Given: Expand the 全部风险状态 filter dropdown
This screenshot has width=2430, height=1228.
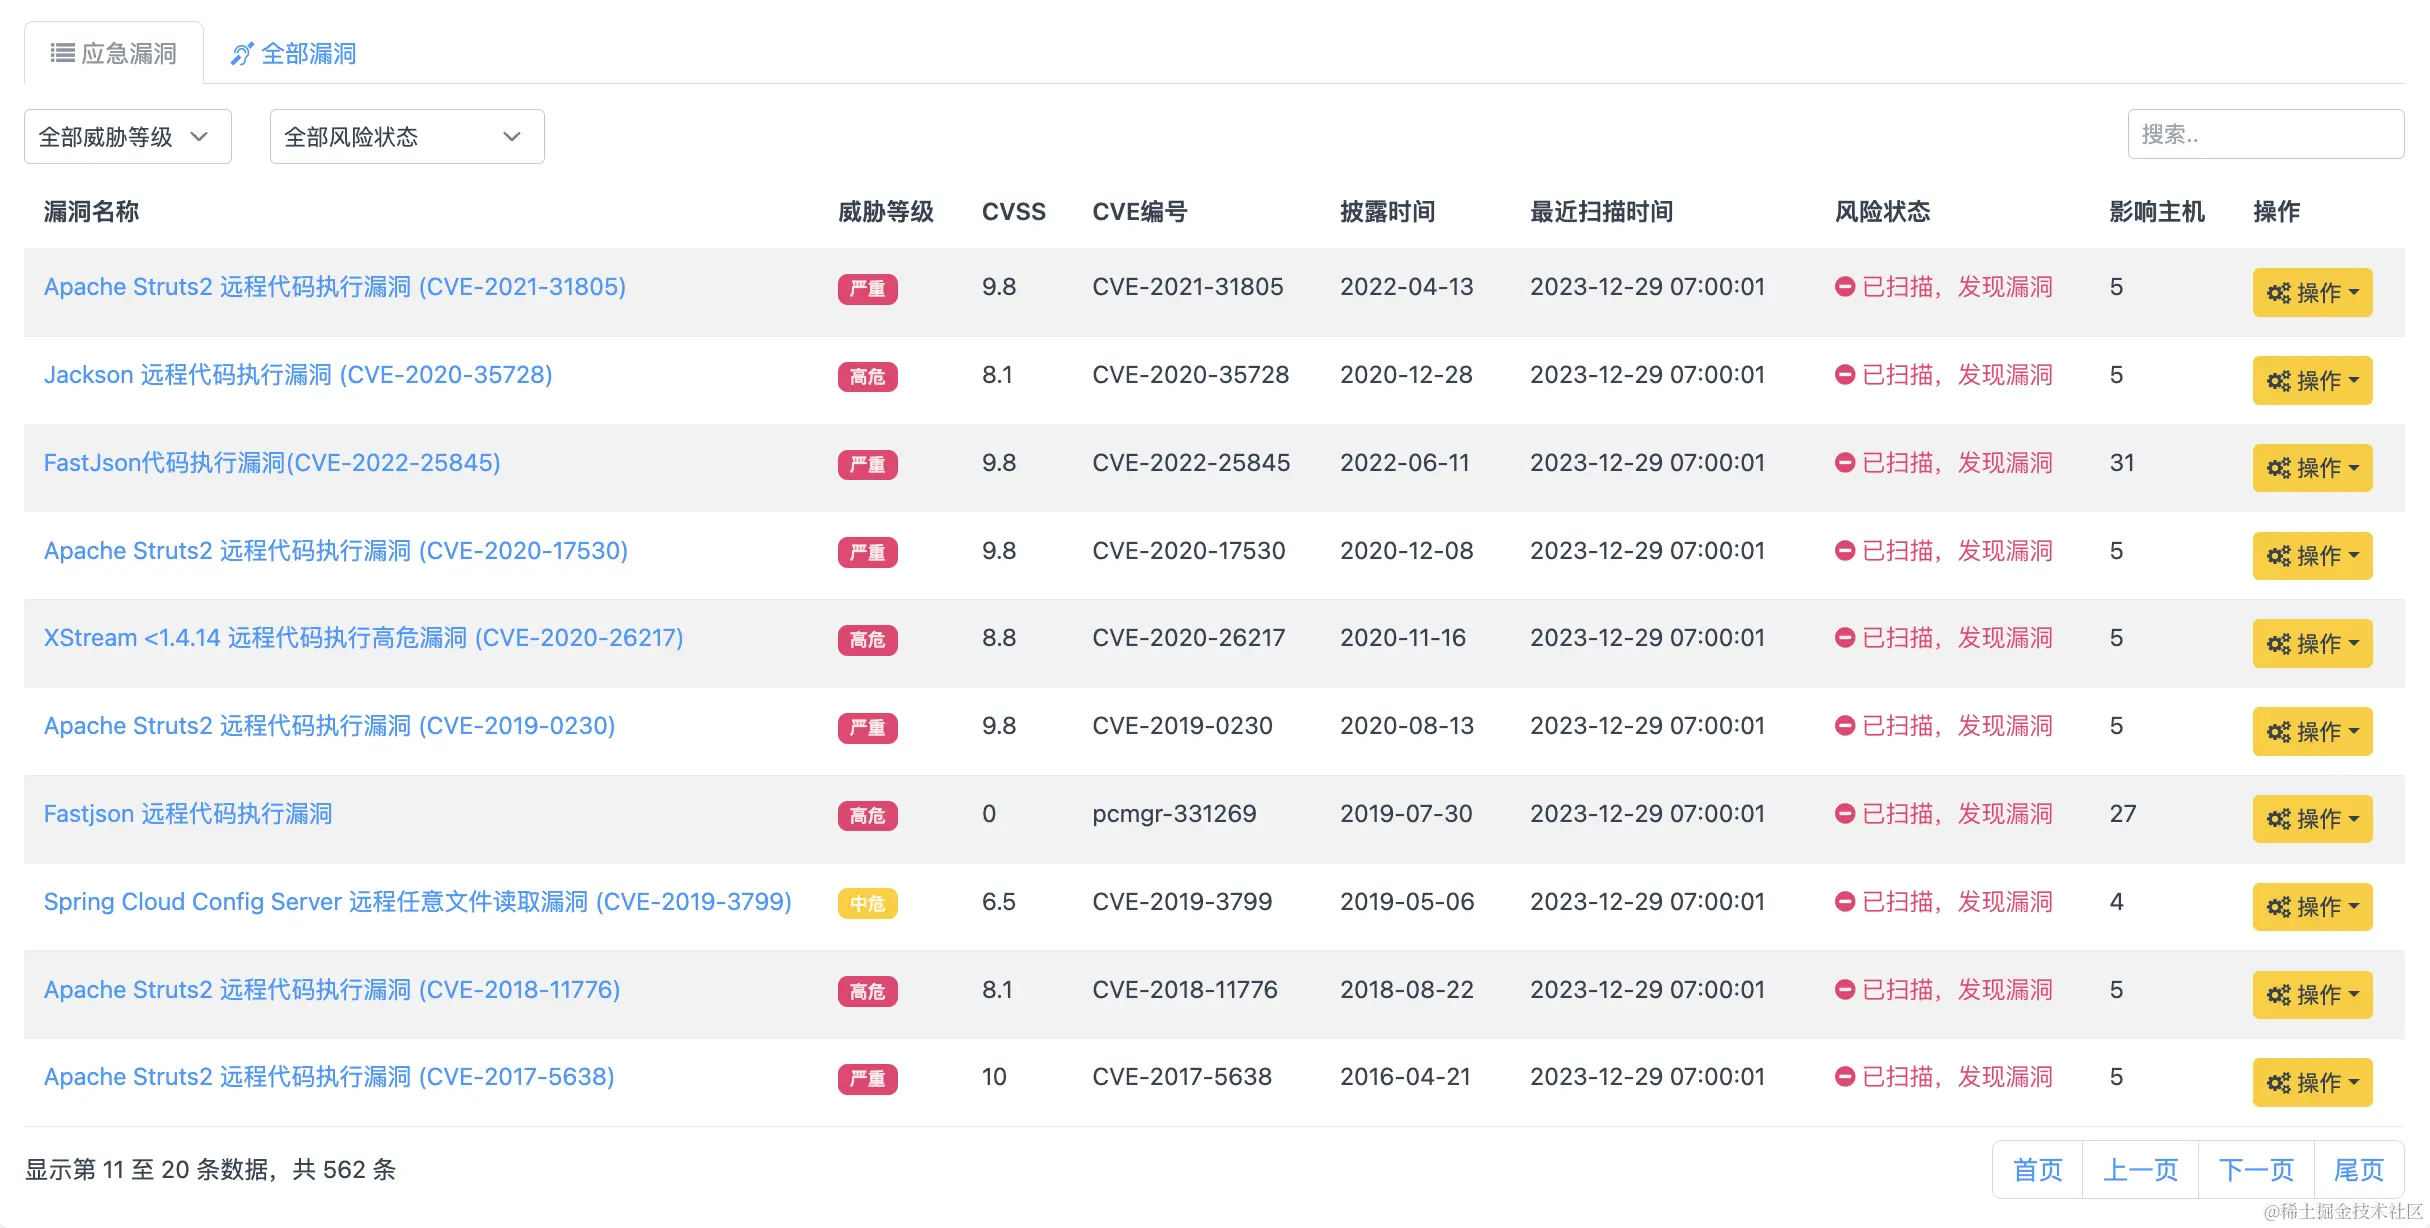Looking at the screenshot, I should click(x=406, y=137).
